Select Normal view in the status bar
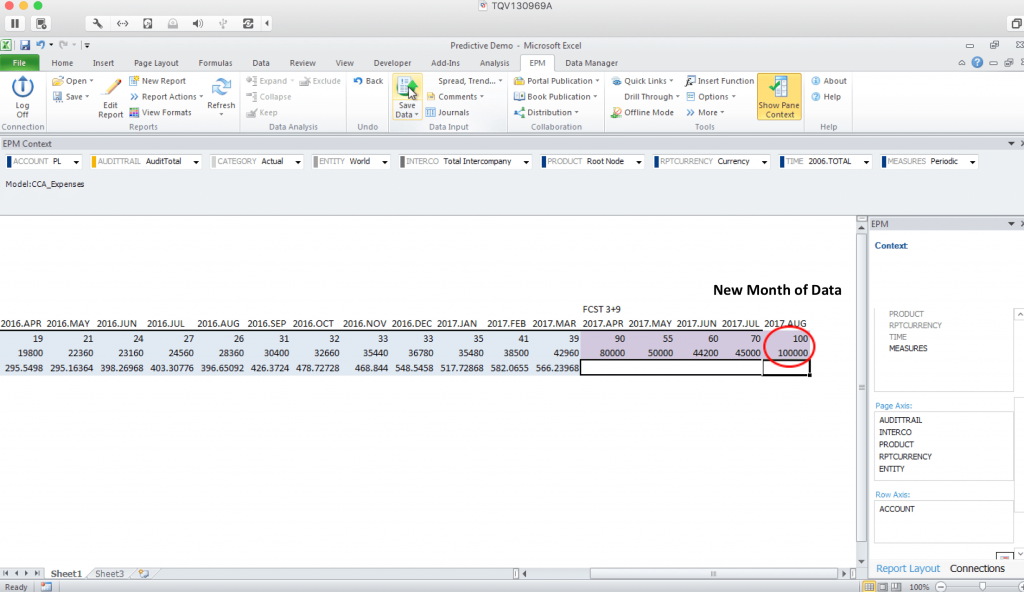Image resolution: width=1024 pixels, height=592 pixels. (x=869, y=587)
